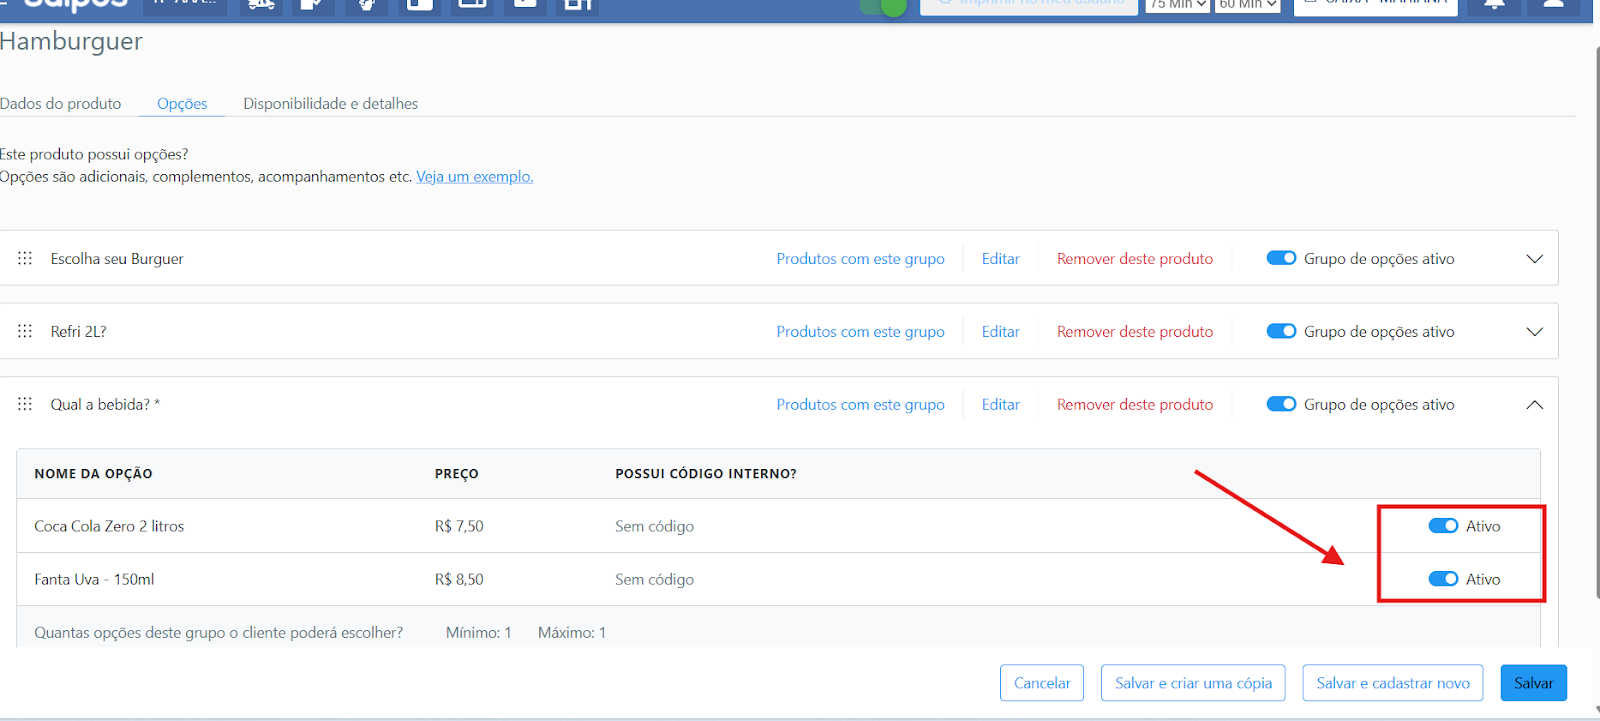This screenshot has width=1600, height=721.
Task: Toggle Escolha seu Burguer group active switch
Action: (1281, 258)
